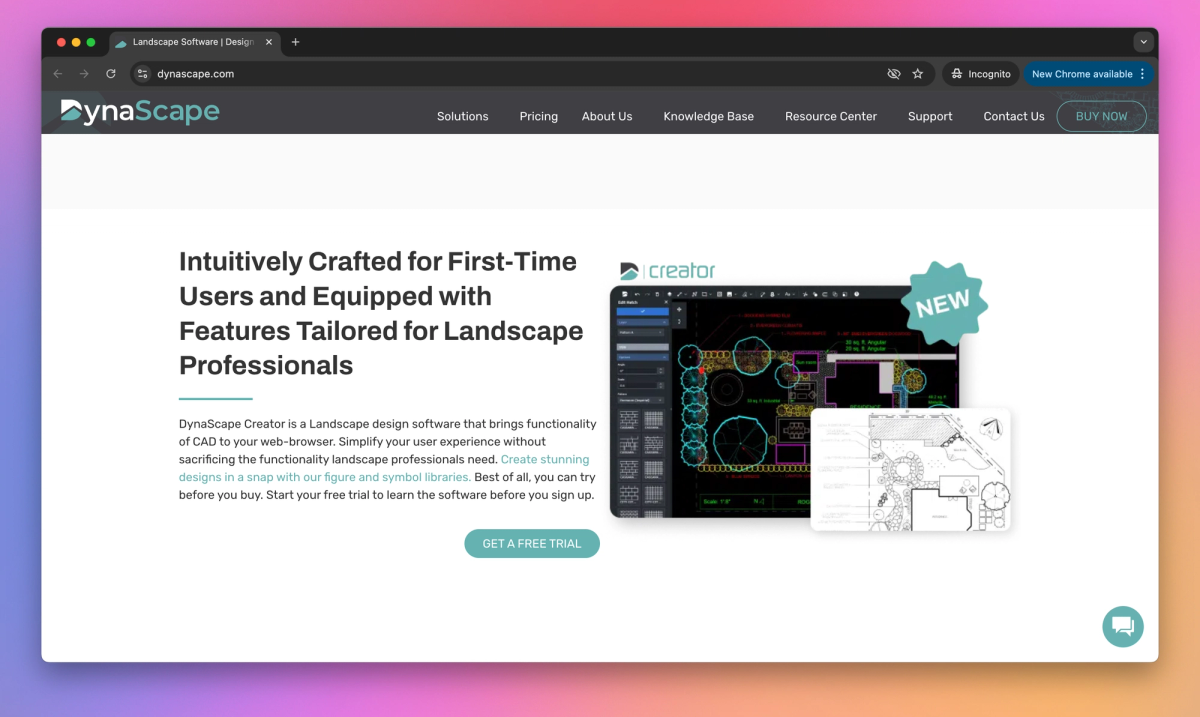This screenshot has width=1200, height=717.
Task: Open the live chat bubble icon
Action: coord(1123,626)
